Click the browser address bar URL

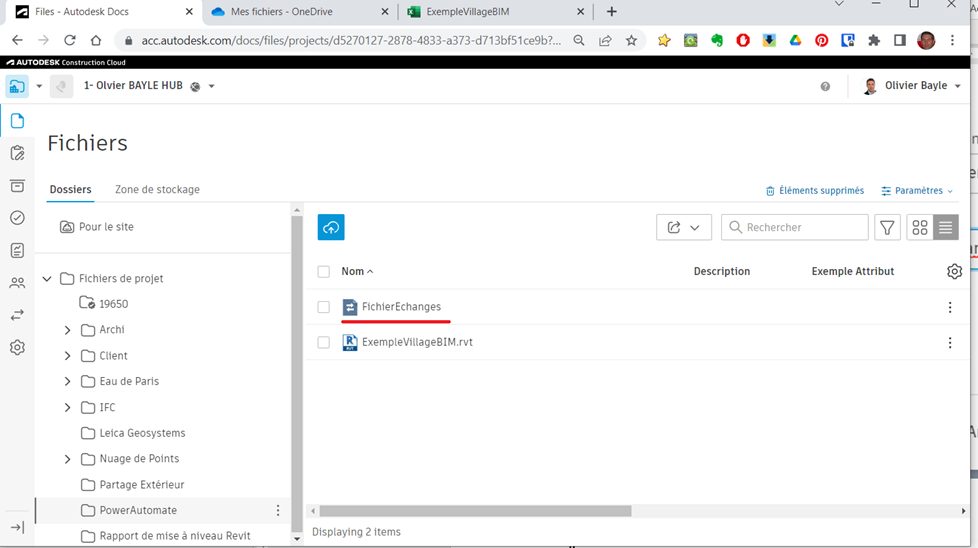(351, 41)
